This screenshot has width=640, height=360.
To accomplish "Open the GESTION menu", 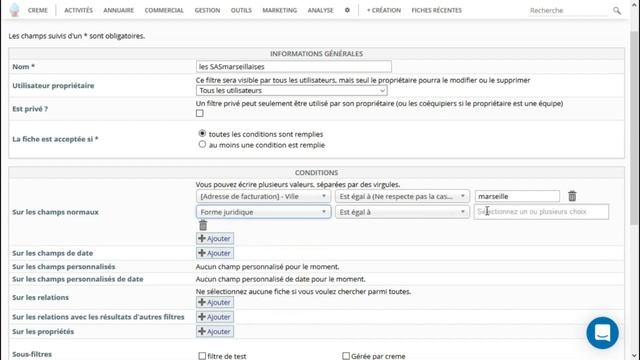I will click(207, 10).
